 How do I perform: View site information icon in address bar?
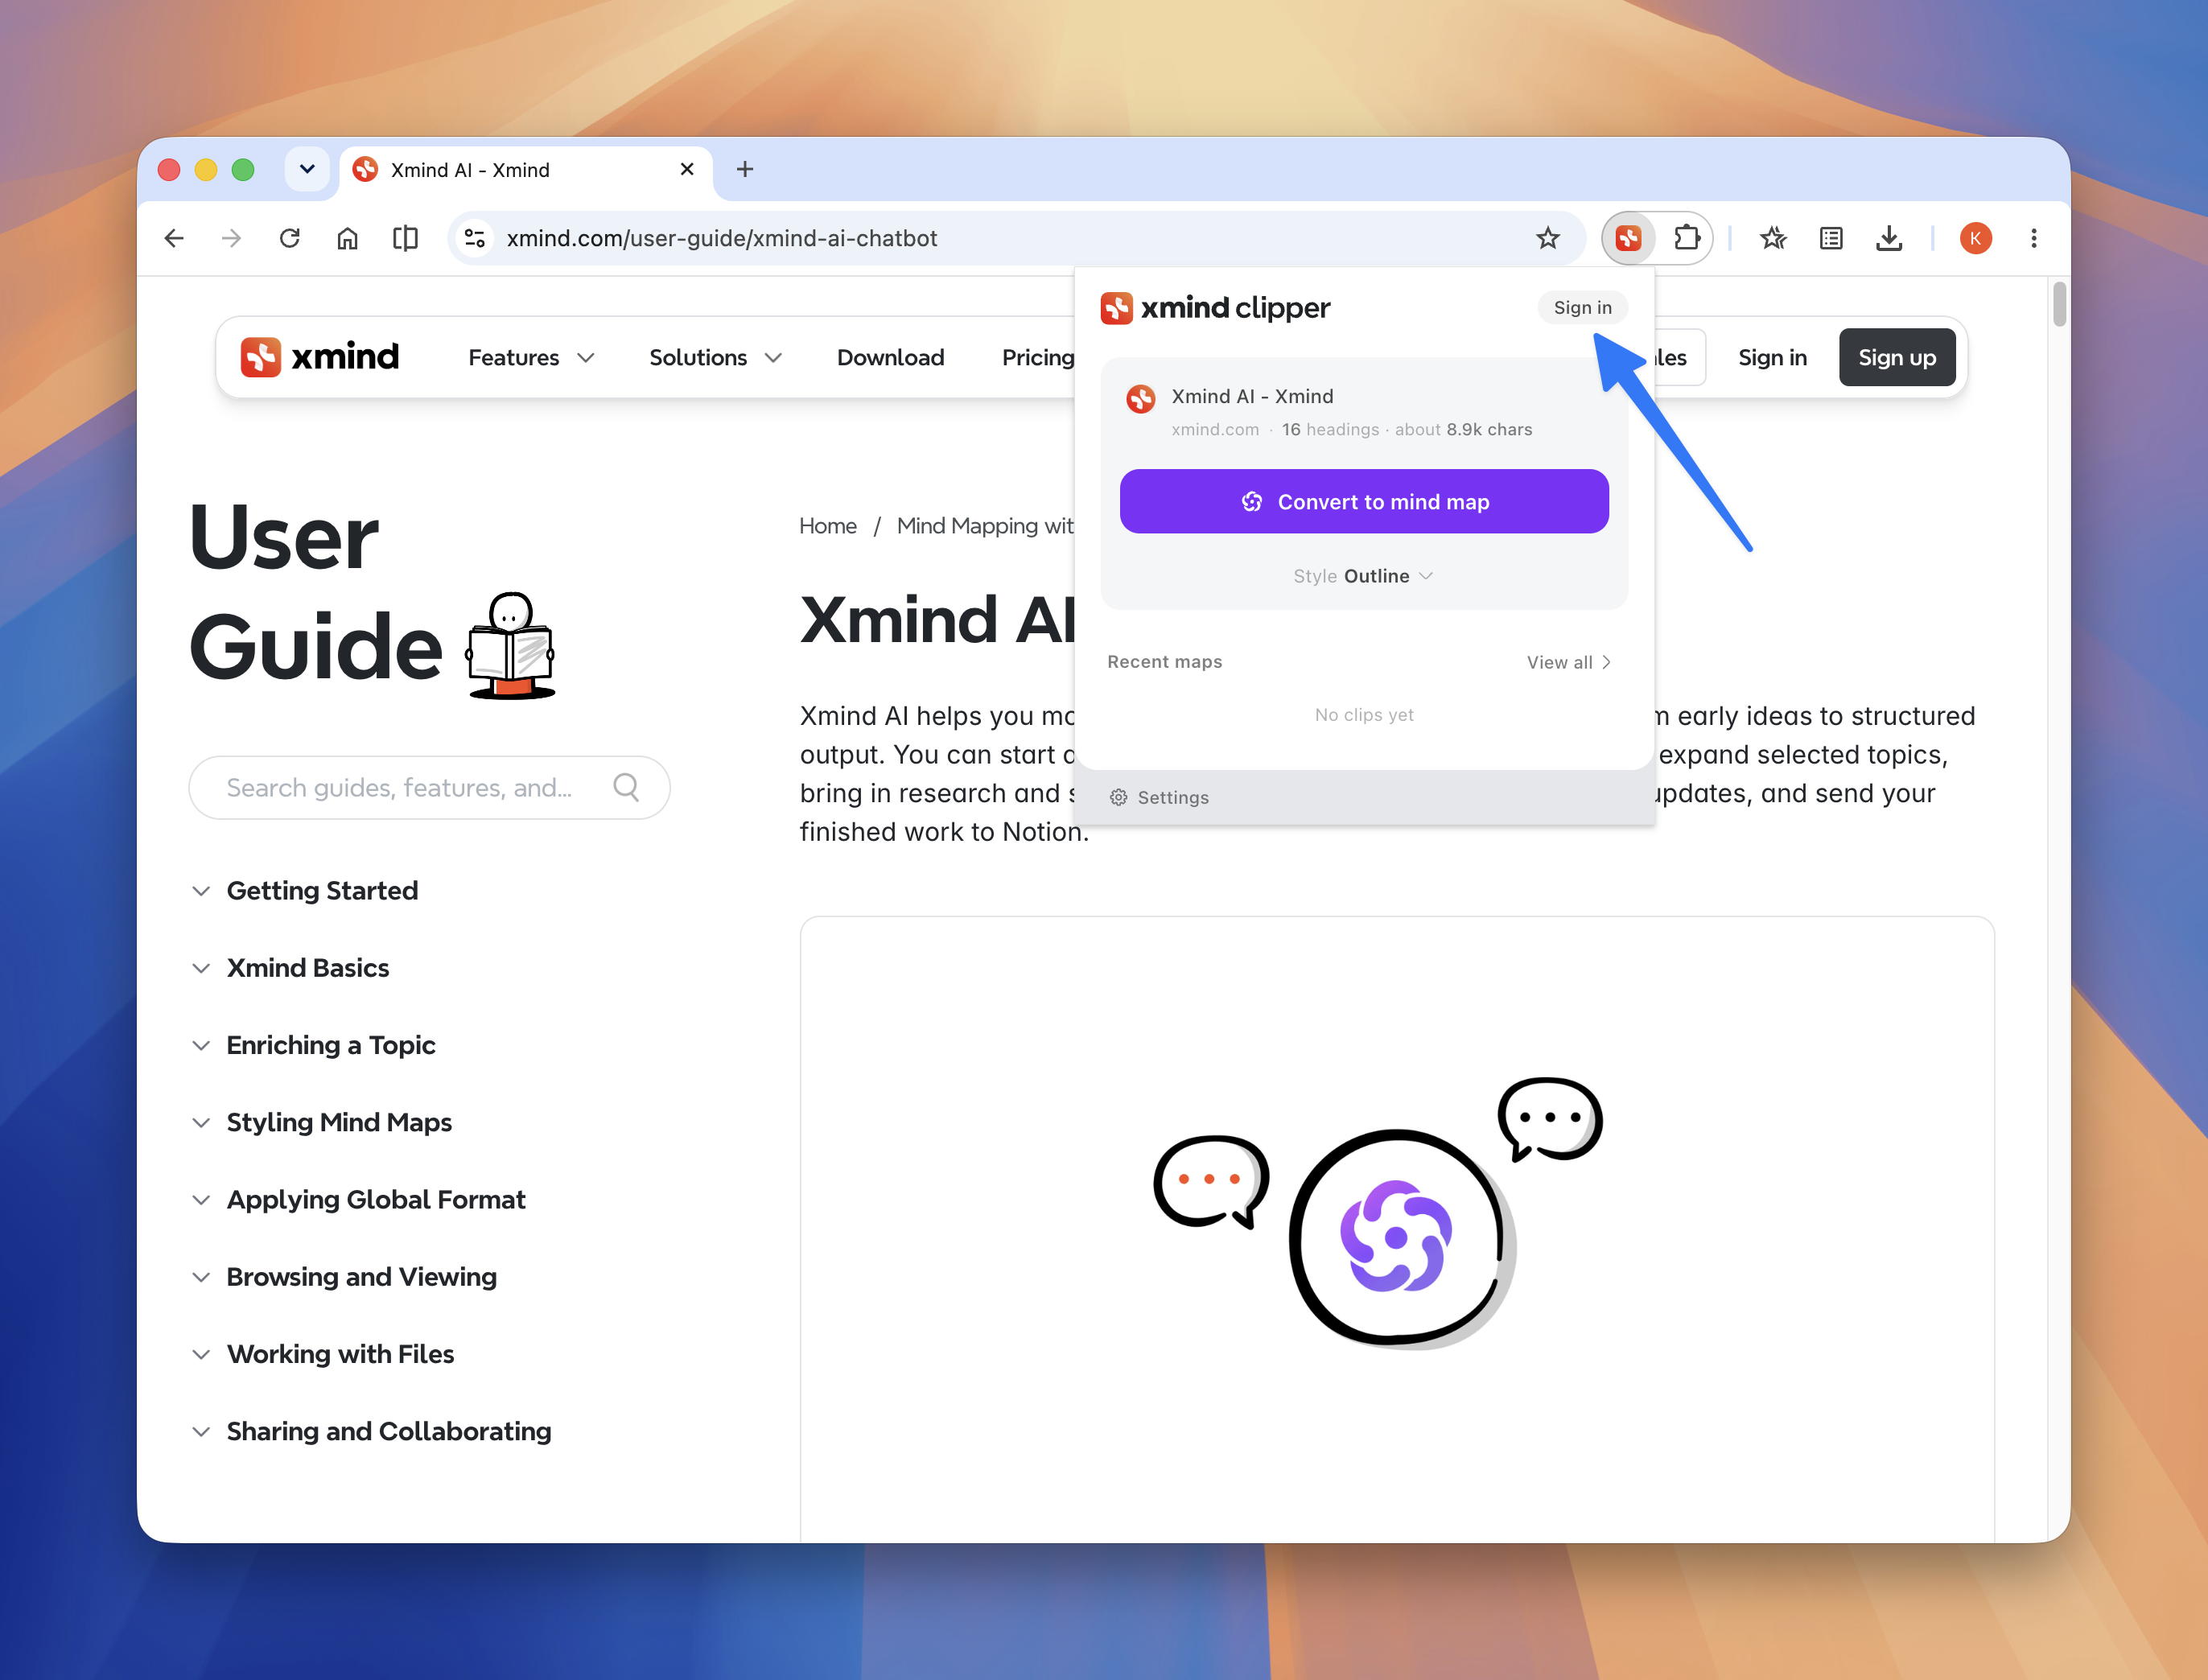coord(474,238)
